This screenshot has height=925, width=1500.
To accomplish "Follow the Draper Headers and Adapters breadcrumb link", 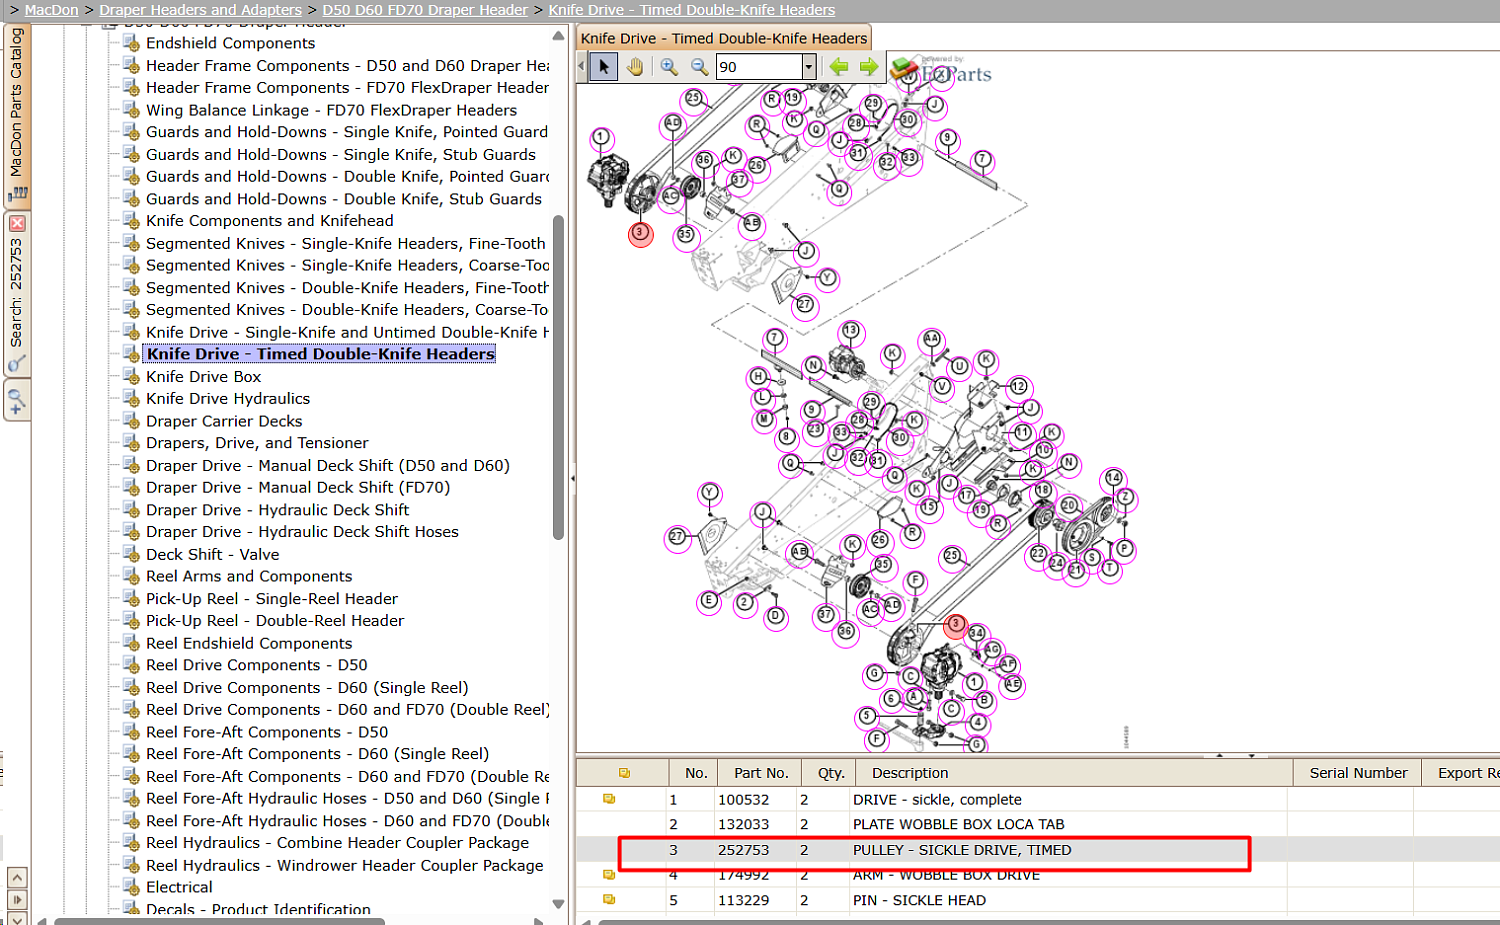I will tap(200, 10).
